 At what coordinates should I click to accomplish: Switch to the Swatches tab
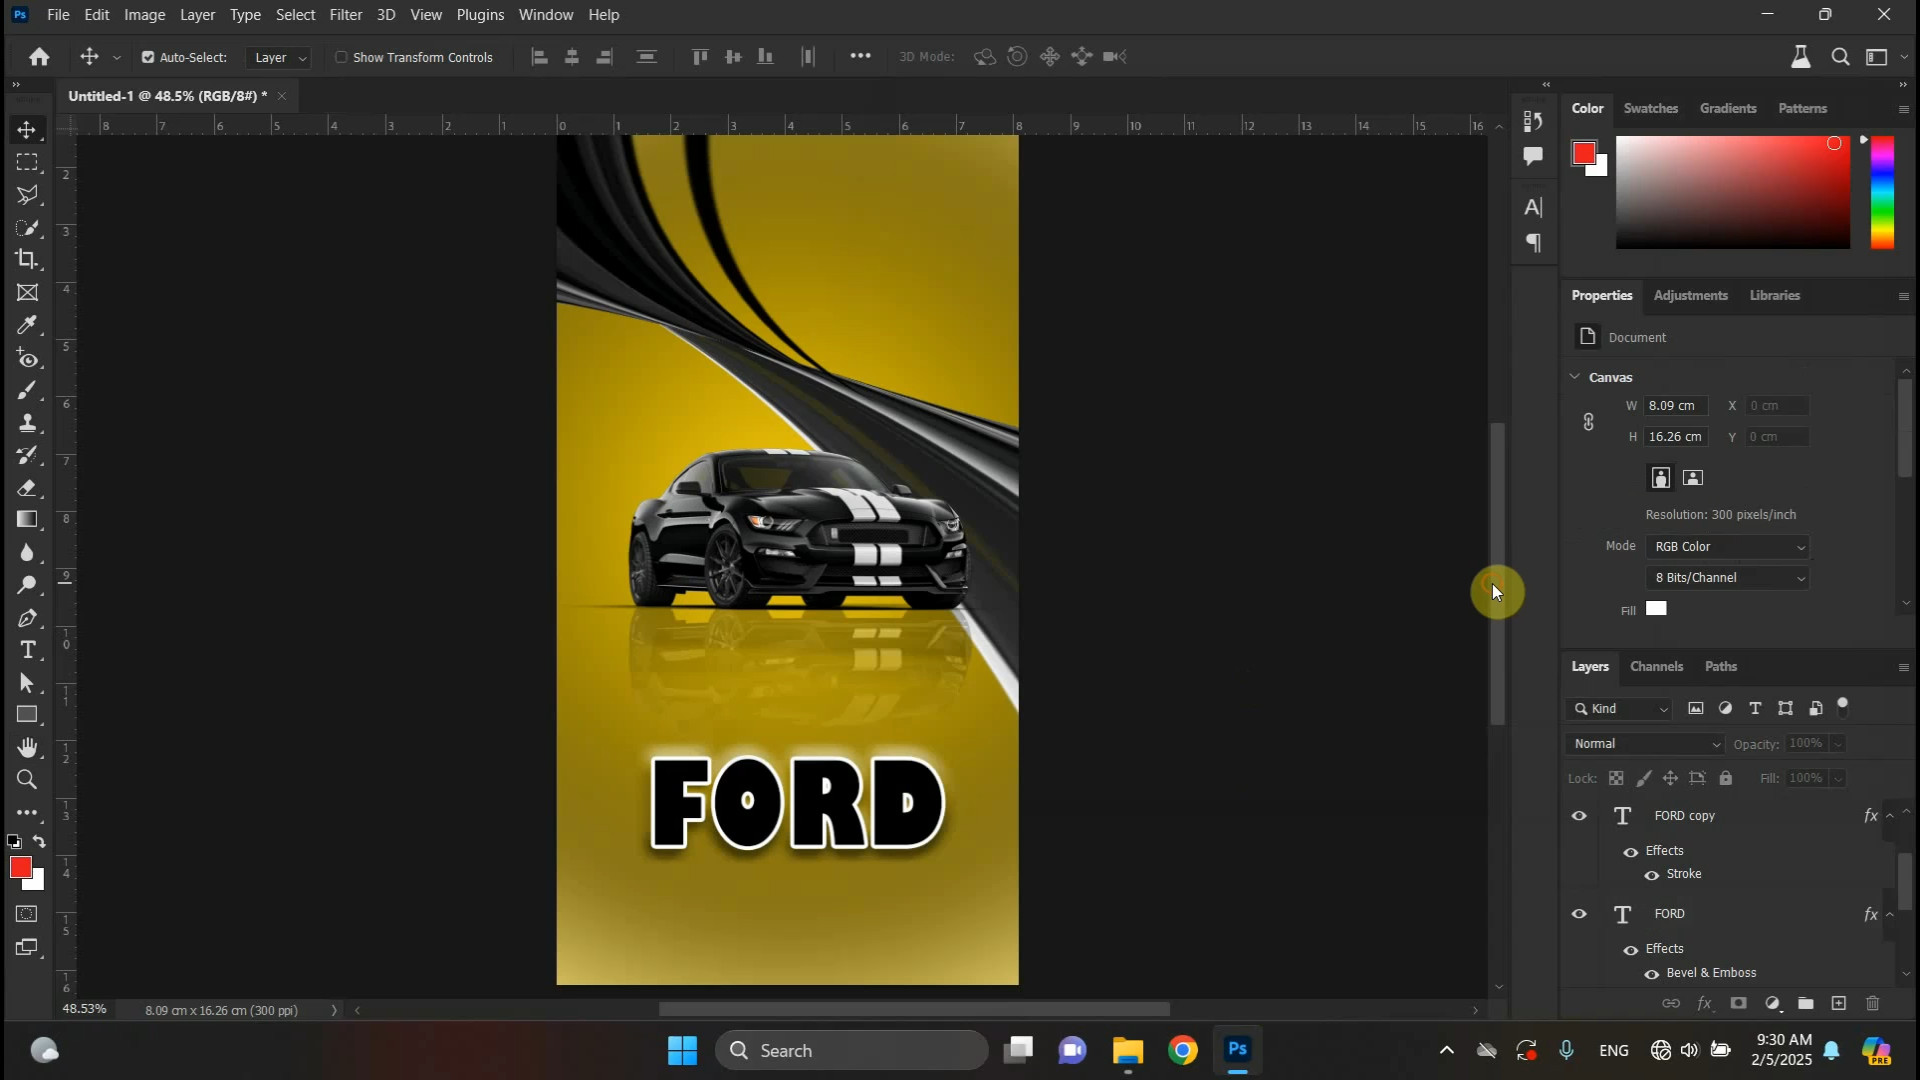[1650, 108]
